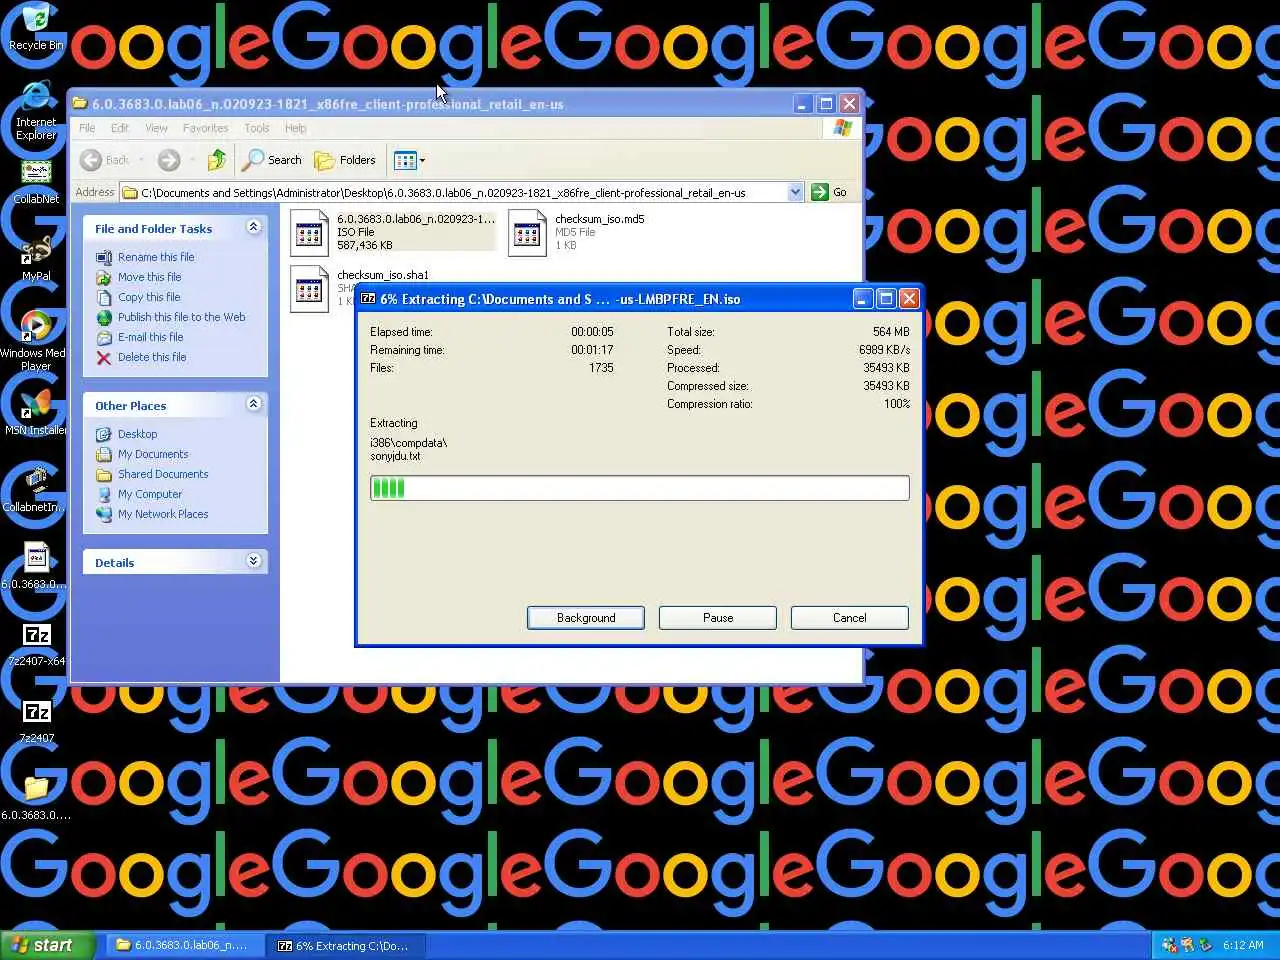1280x960 pixels.
Task: Expand the Details panel
Action: click(x=253, y=561)
